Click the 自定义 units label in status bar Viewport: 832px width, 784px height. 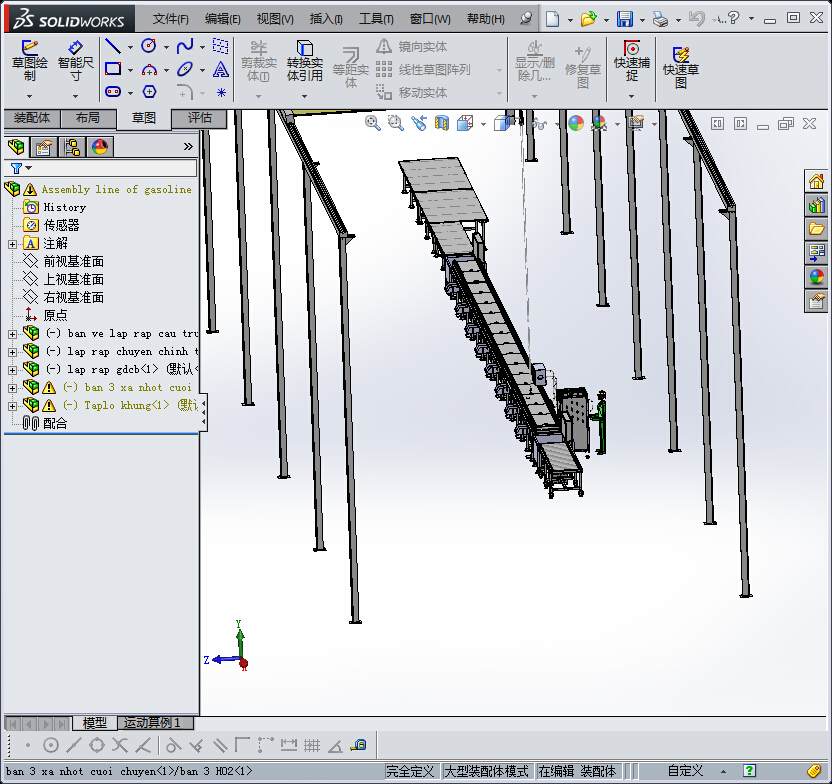pos(685,771)
